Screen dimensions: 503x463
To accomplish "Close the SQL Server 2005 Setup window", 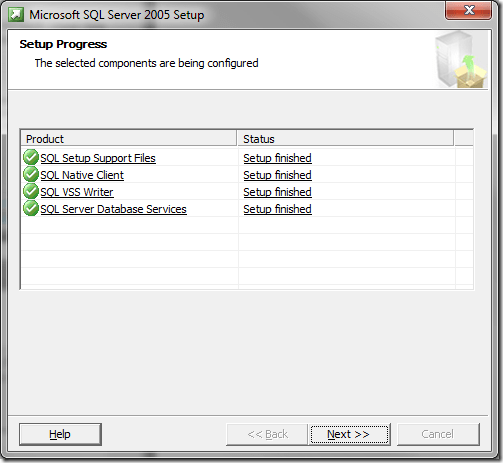I will [x=468, y=10].
